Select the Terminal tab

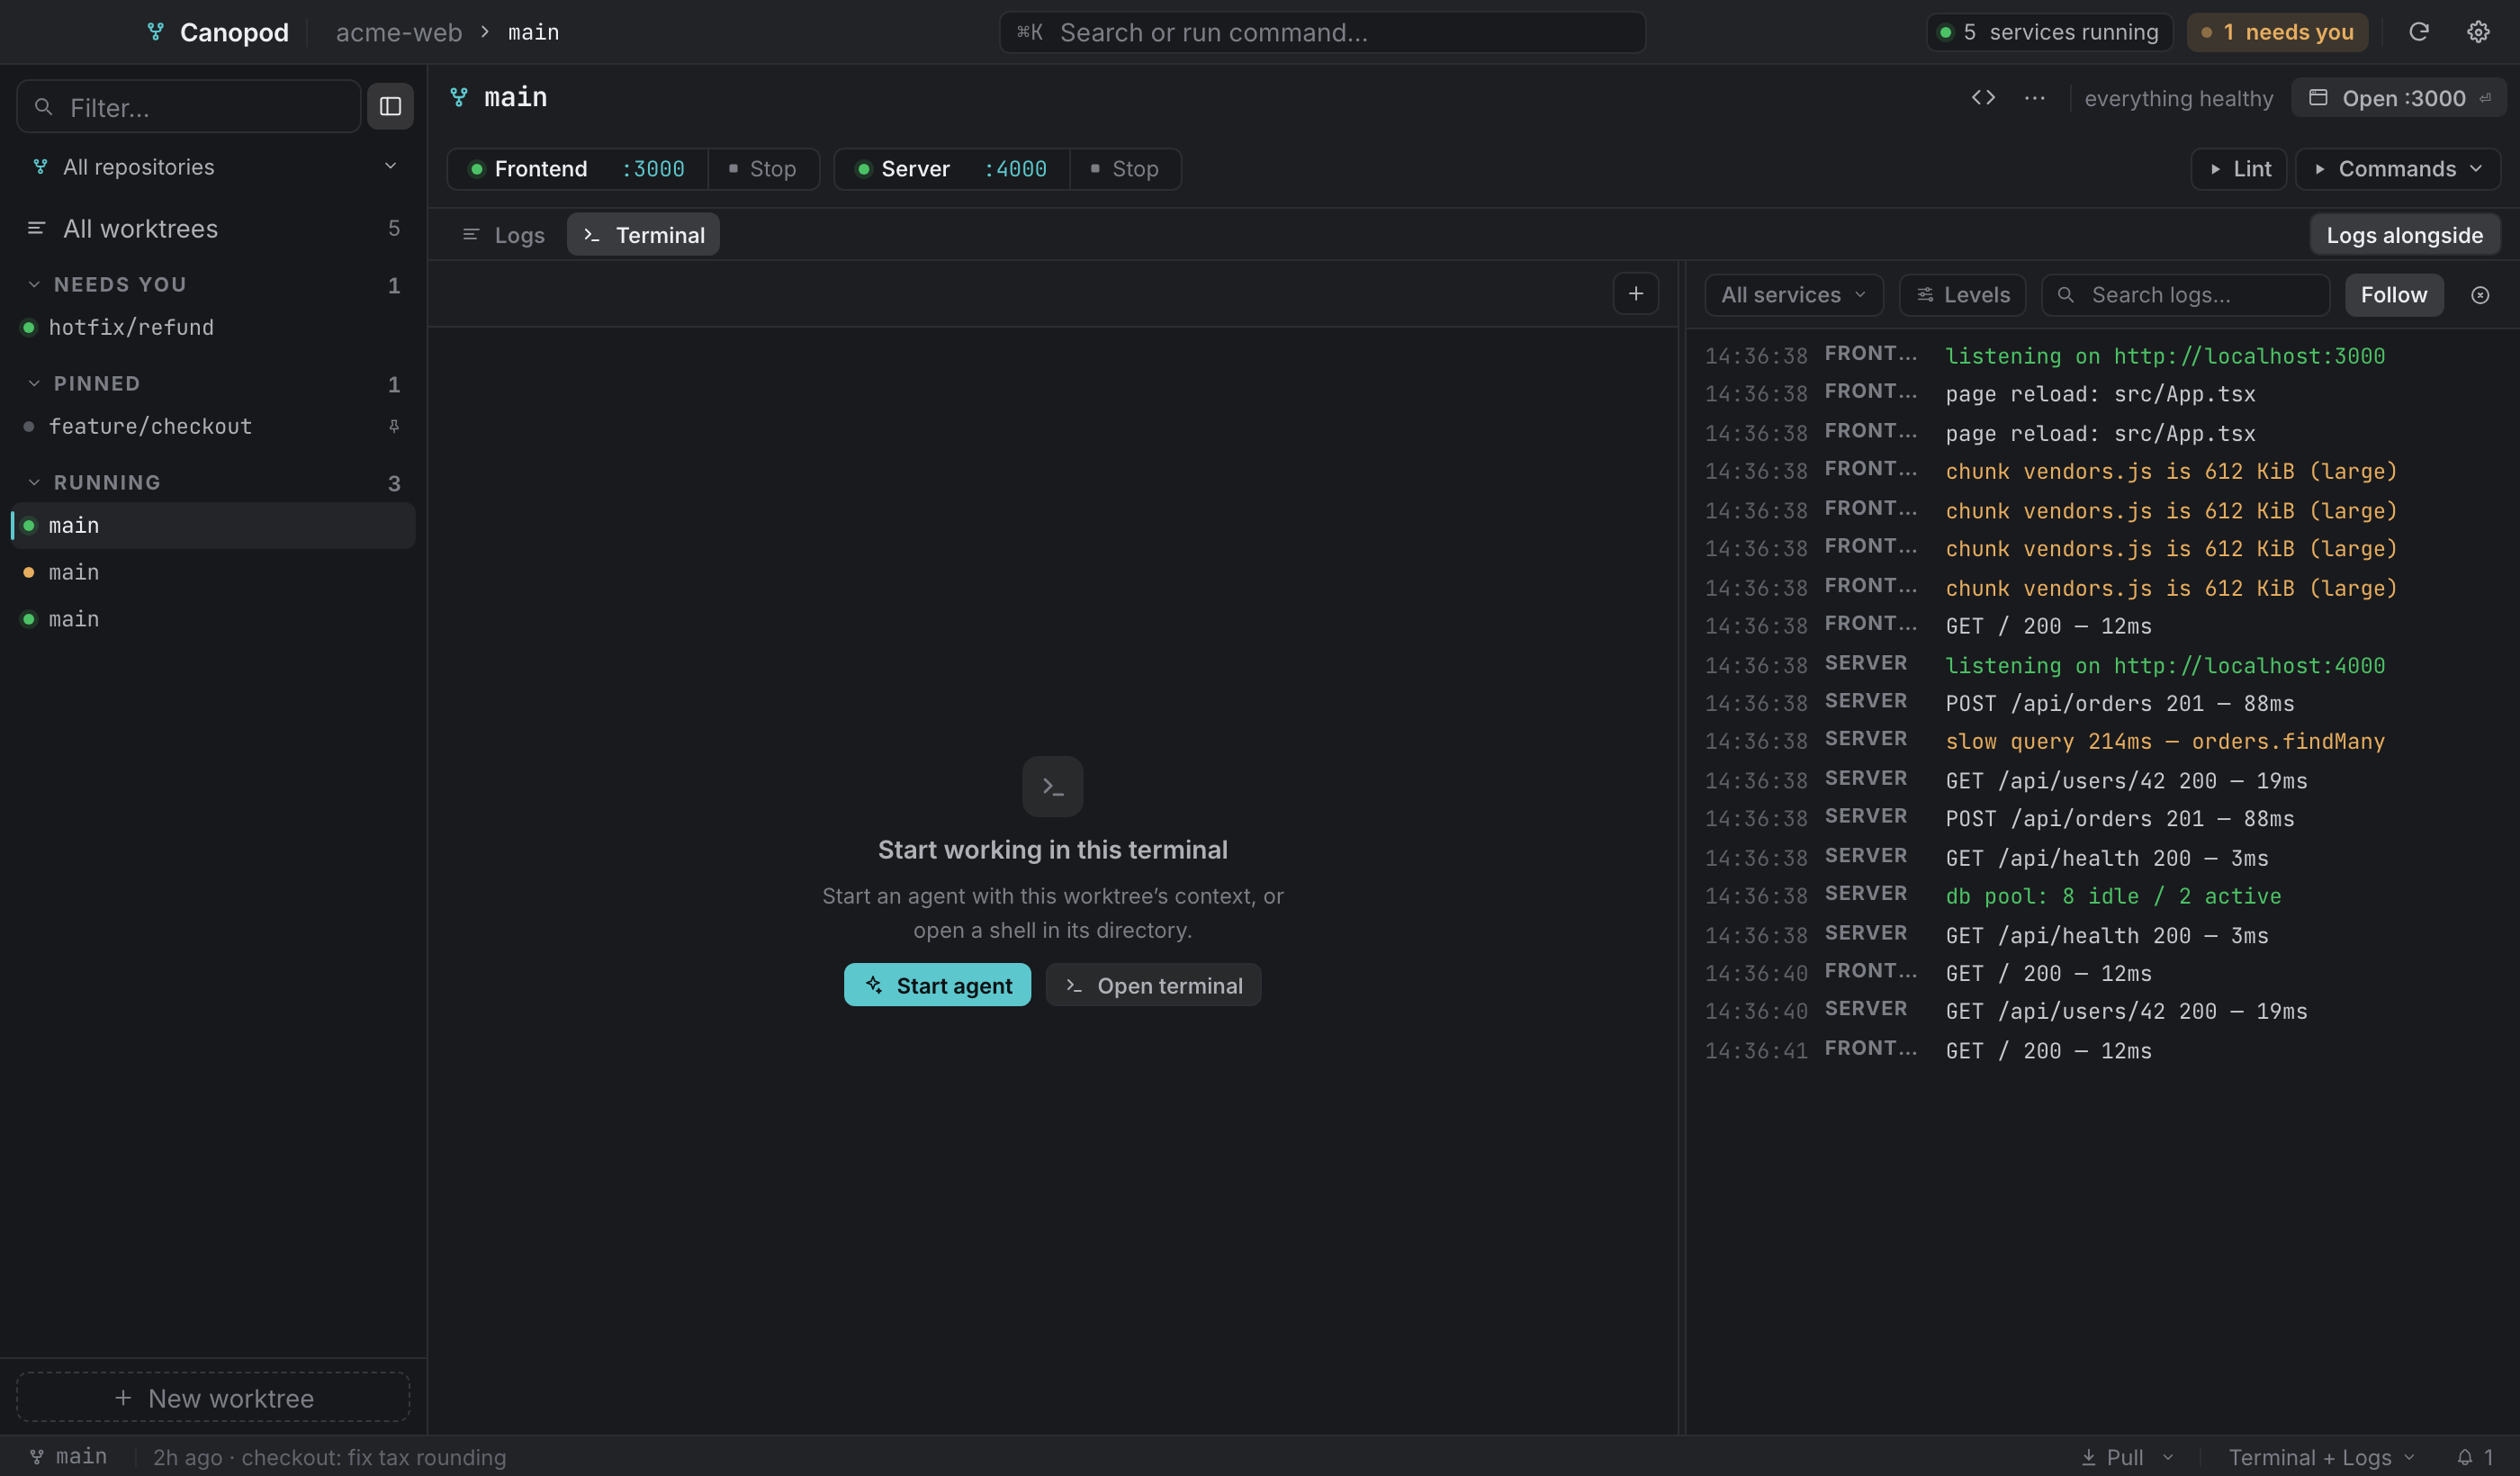(643, 235)
